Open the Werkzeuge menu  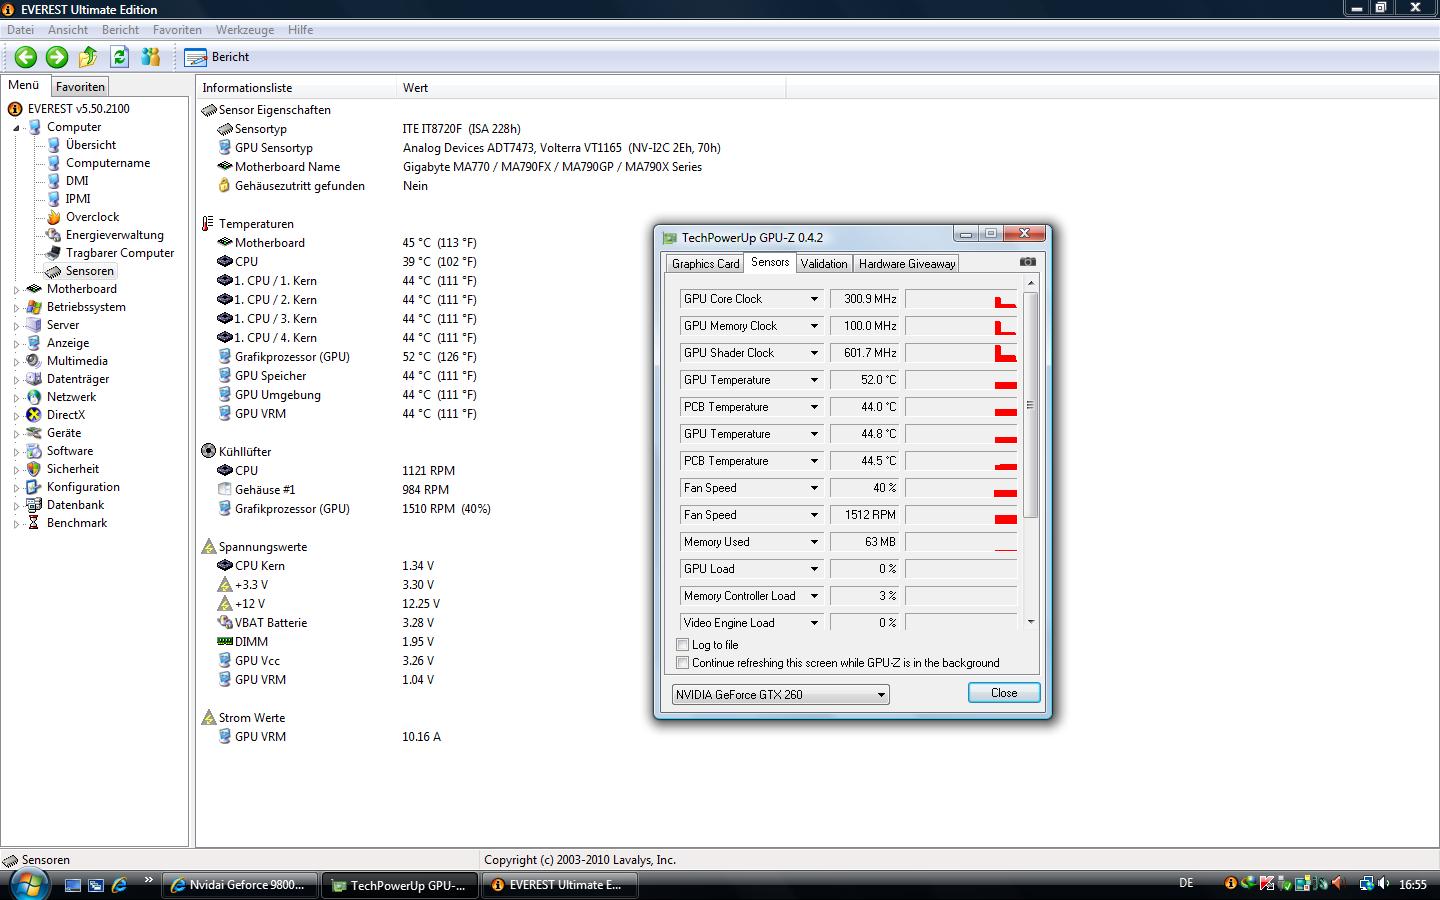coord(244,30)
